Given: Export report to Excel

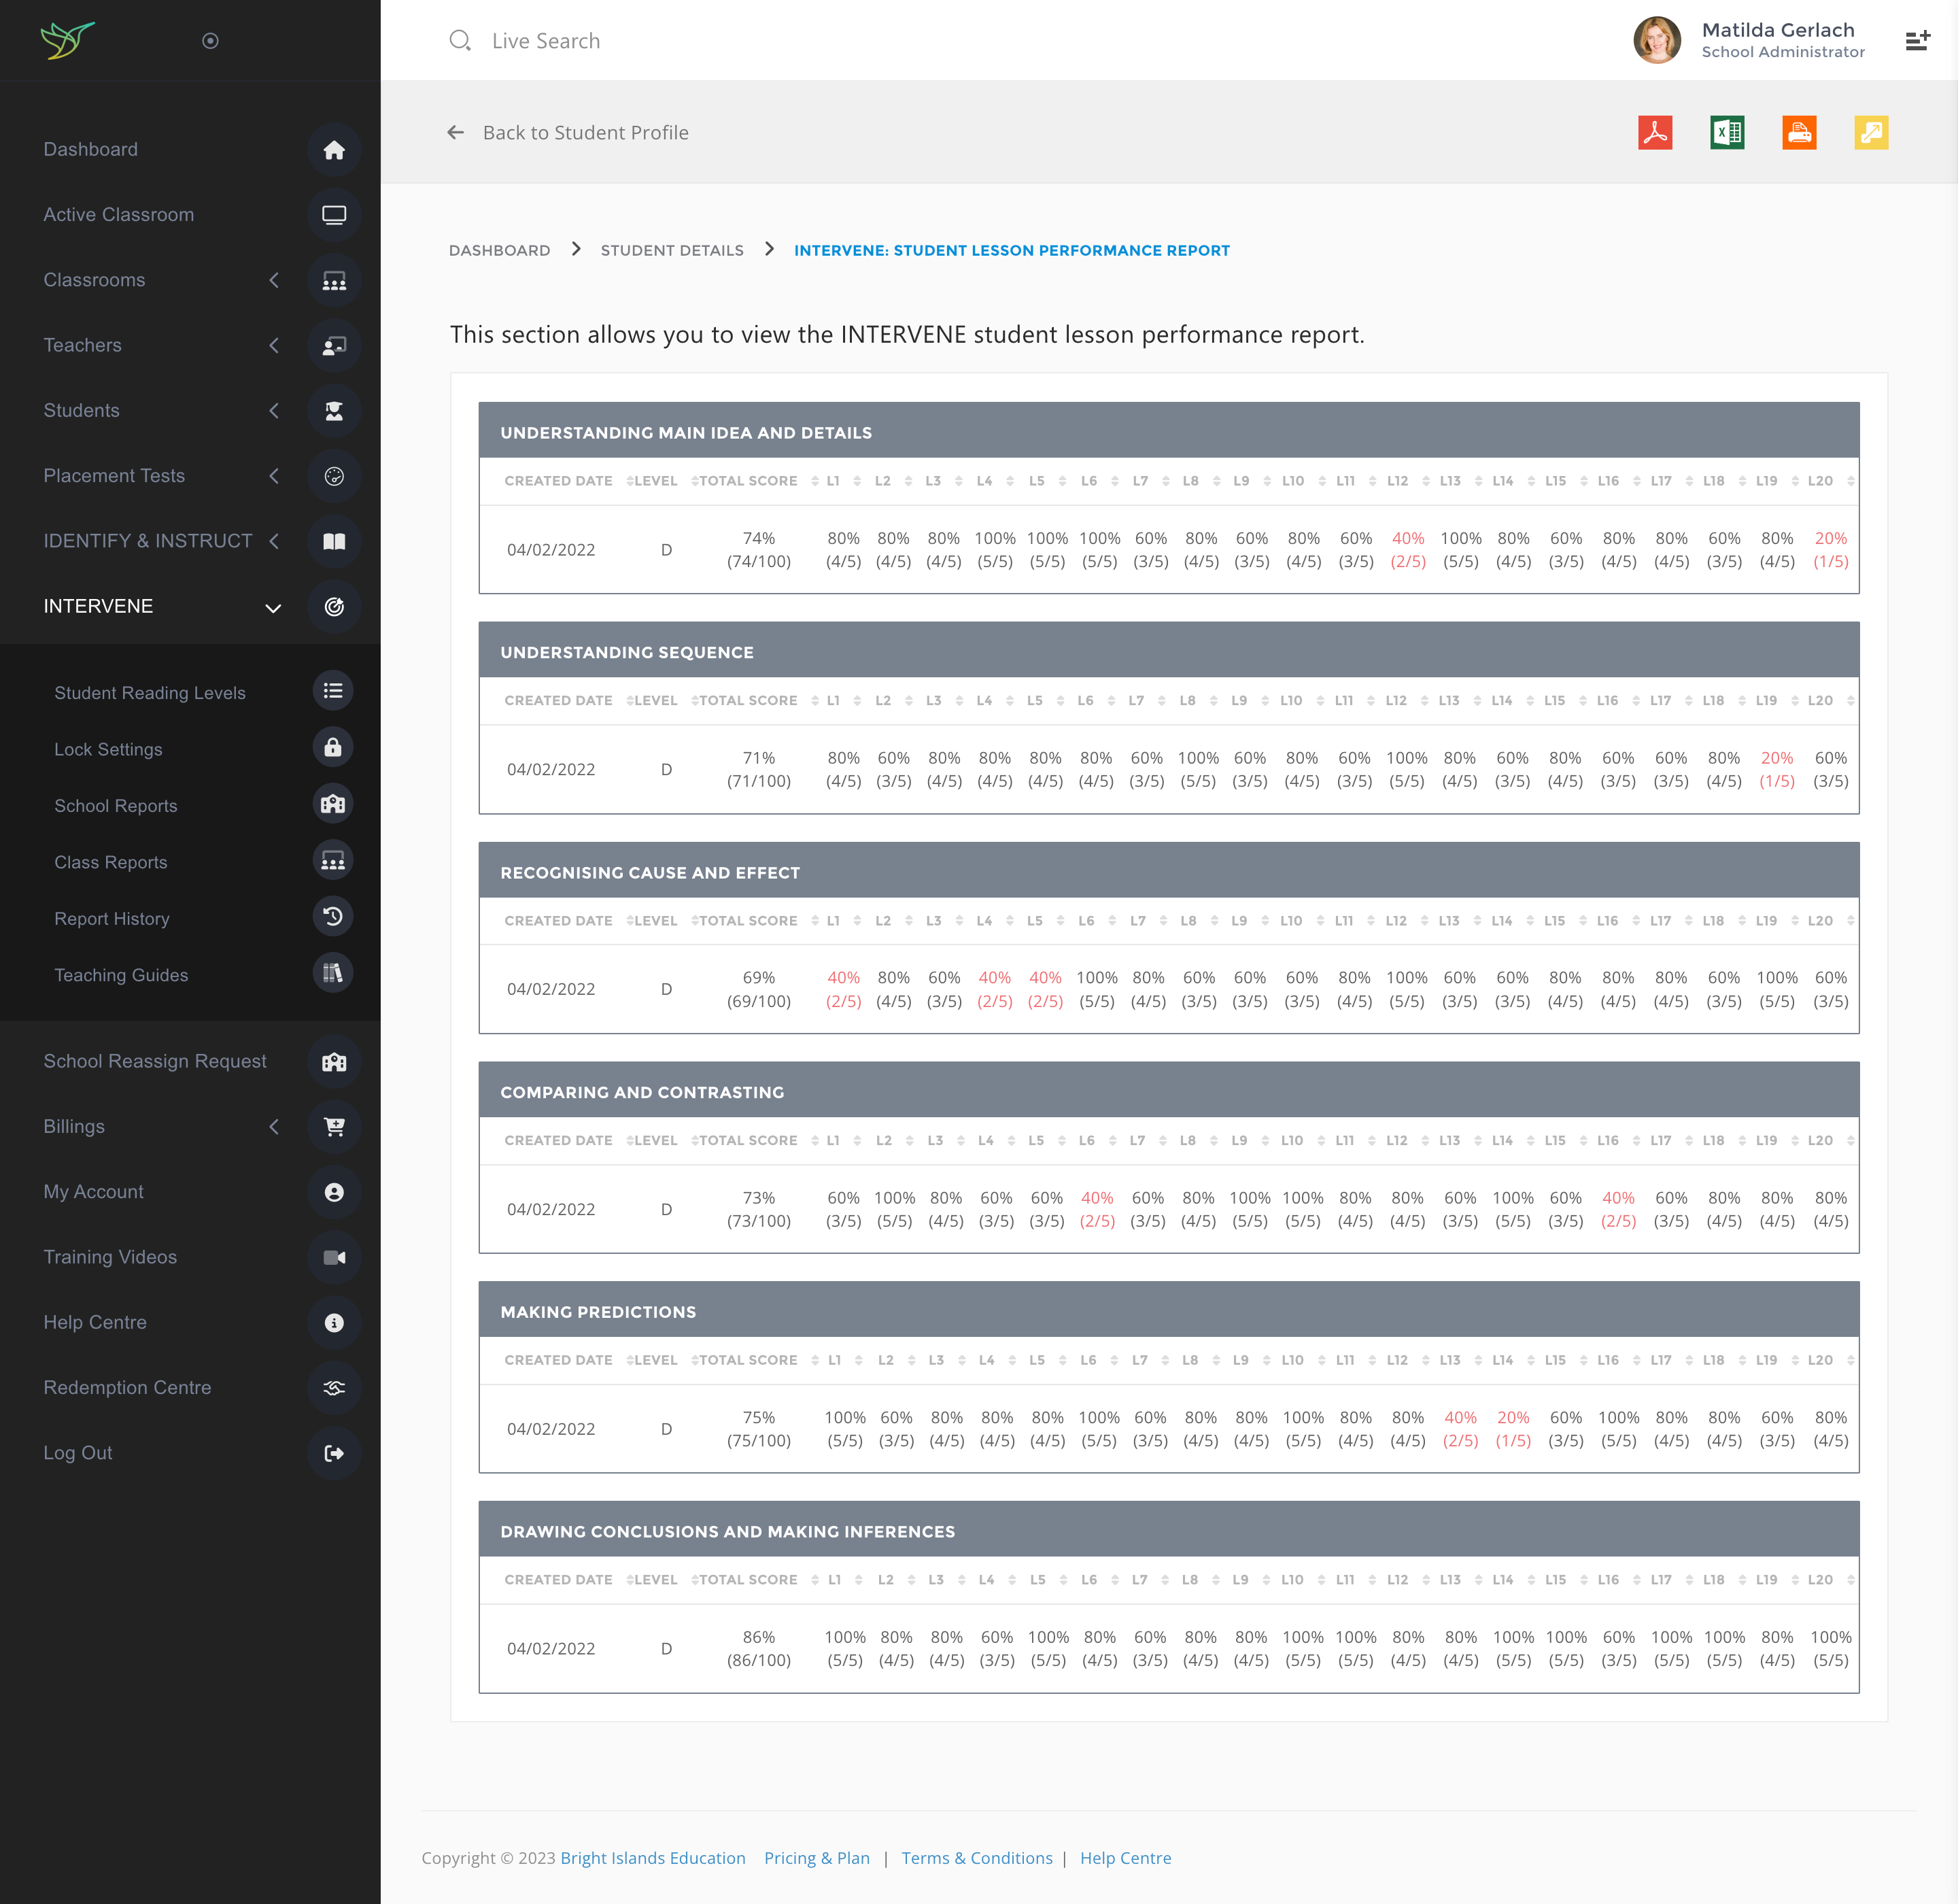Looking at the screenshot, I should (x=1727, y=132).
